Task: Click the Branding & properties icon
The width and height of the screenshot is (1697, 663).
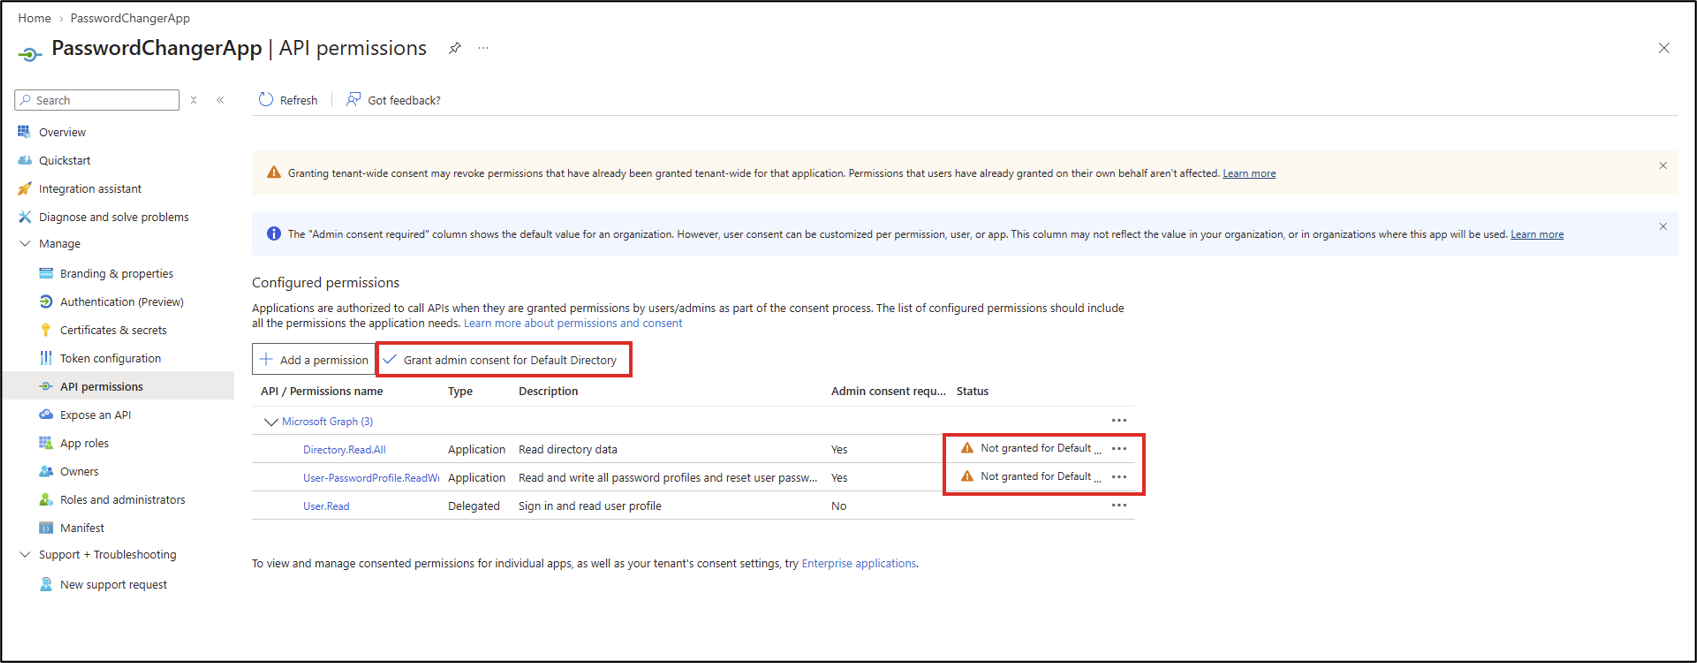Action: click(46, 273)
